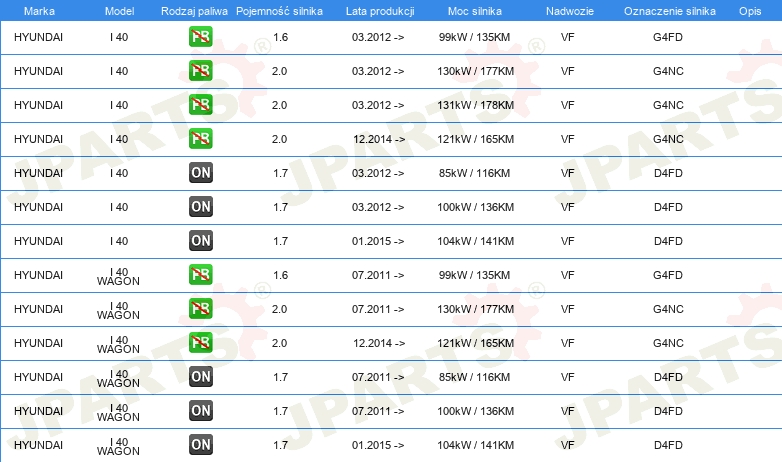This screenshot has width=782, height=462.
Task: Click PB fuel icon in I 40 WAGON 121kW / 165KM row
Action: [200, 343]
